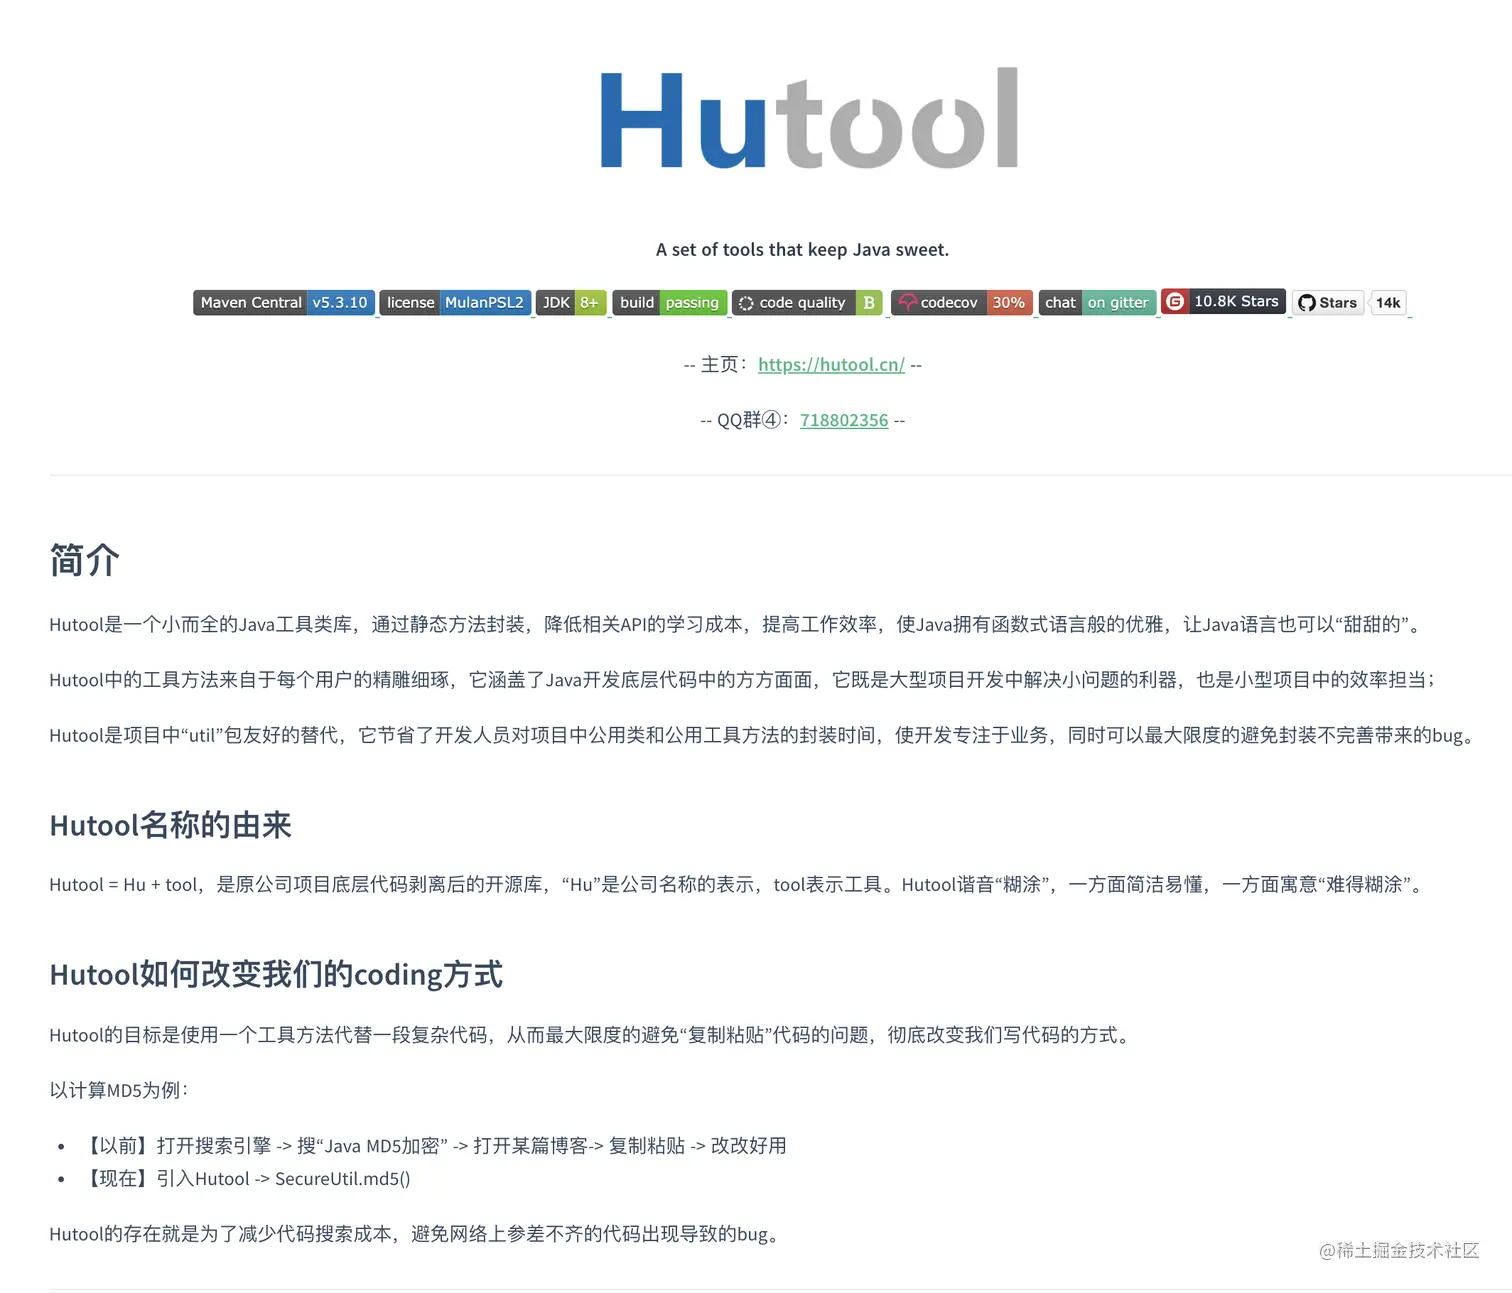
Task: Click the tagline 'A set of tools that keep Java sweet.'
Action: click(x=802, y=249)
